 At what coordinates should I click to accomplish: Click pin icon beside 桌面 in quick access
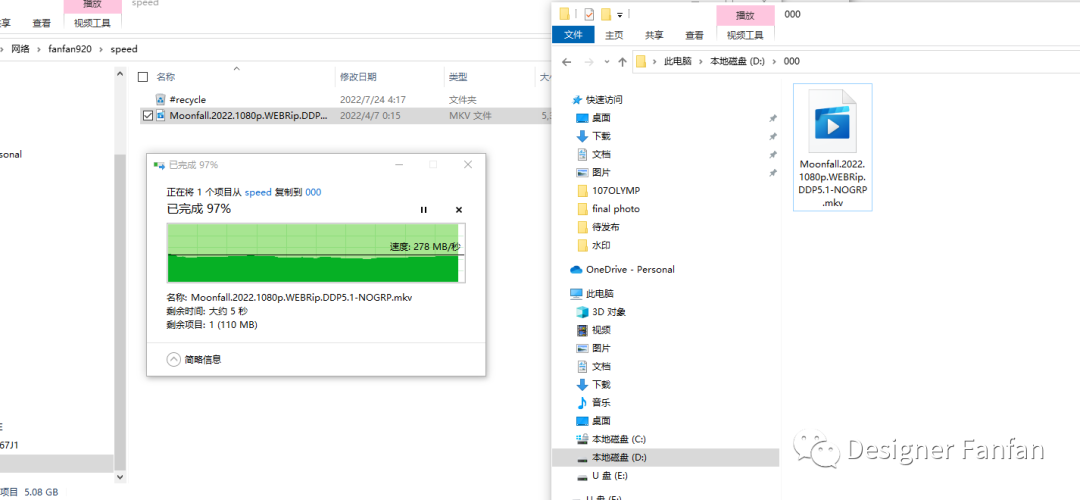pos(772,118)
